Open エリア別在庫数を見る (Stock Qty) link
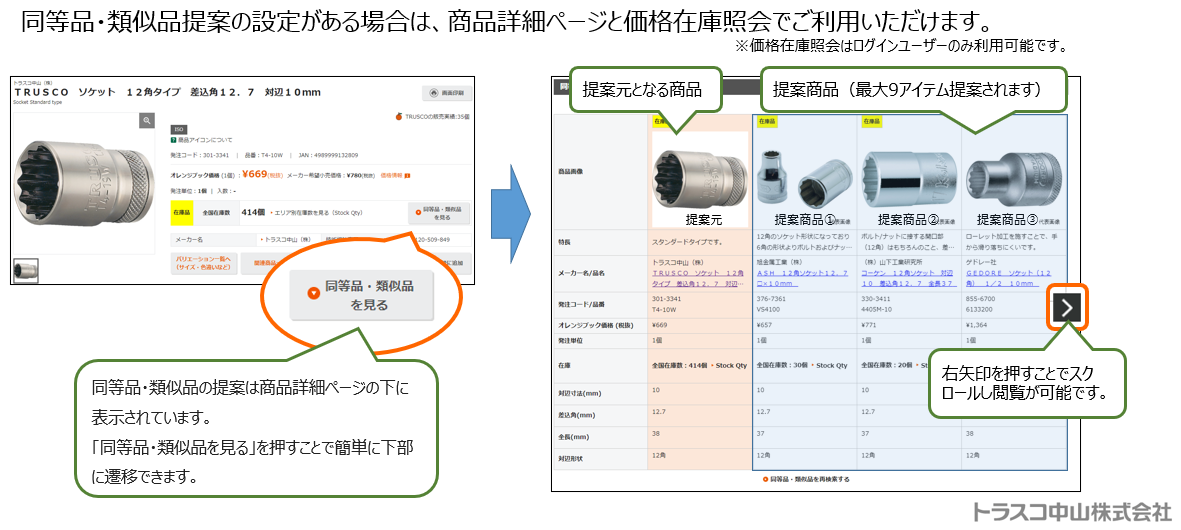This screenshot has width=1181, height=530. (317, 213)
